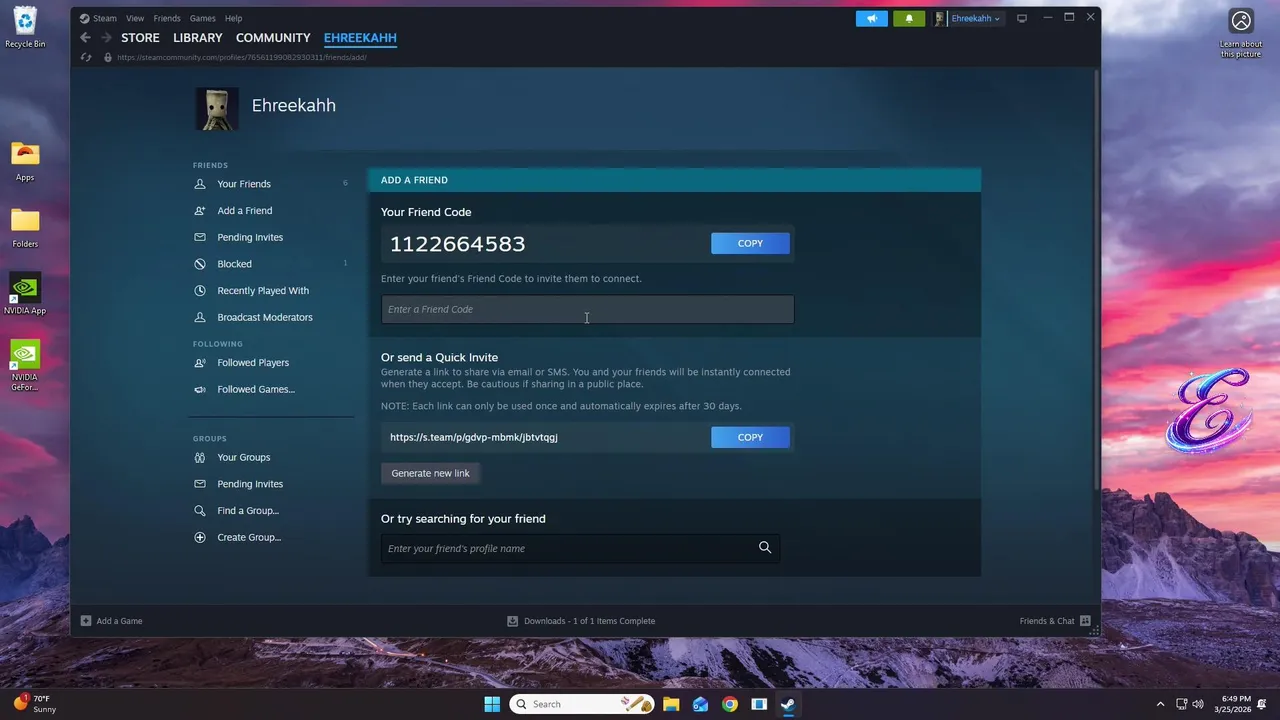Screen dimensions: 1280x720
Task: Open Recently Played With
Action: click(263, 291)
